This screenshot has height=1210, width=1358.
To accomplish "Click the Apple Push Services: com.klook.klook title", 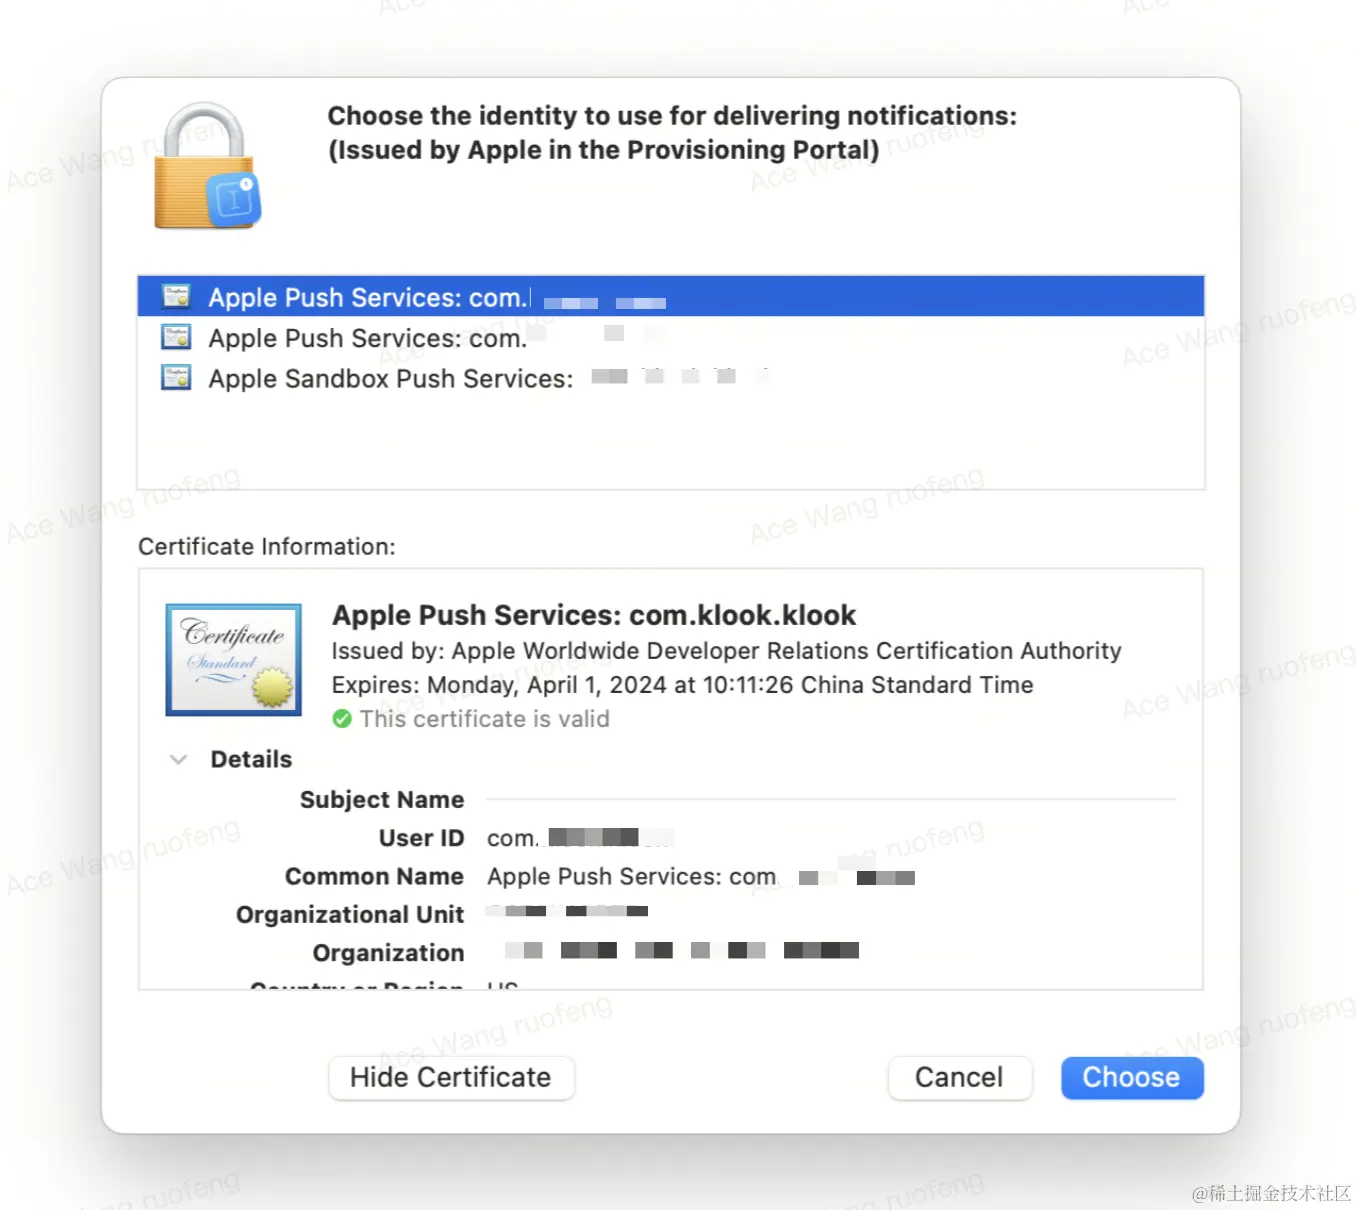I will 594,614.
